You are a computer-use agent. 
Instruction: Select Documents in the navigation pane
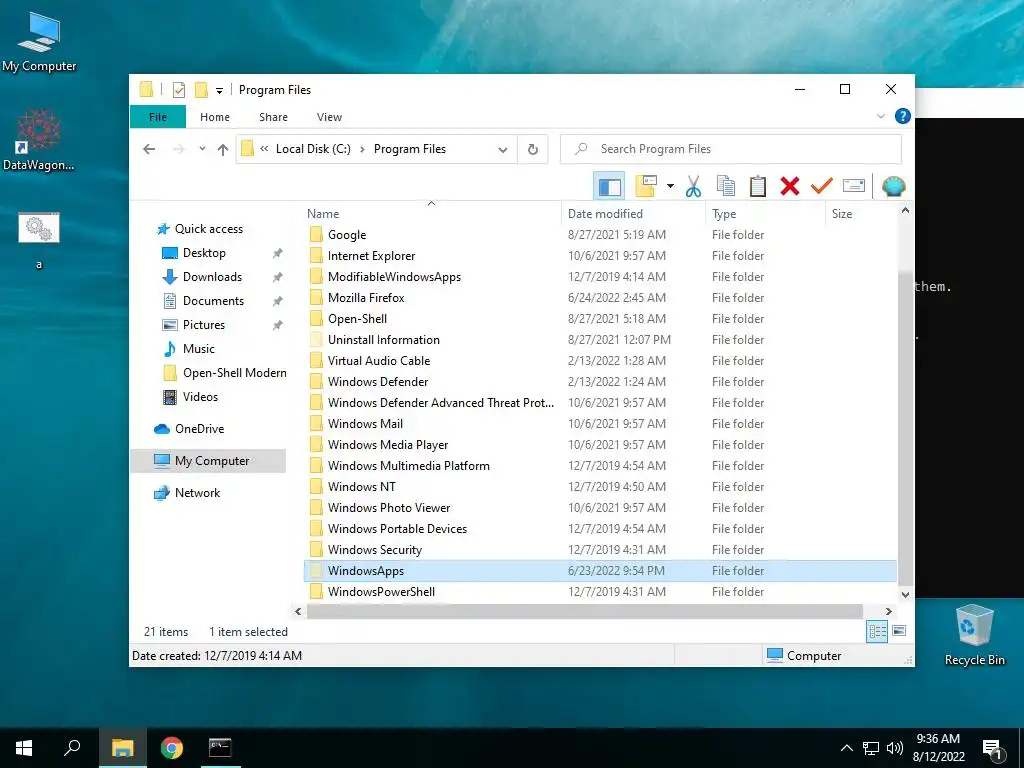click(213, 301)
